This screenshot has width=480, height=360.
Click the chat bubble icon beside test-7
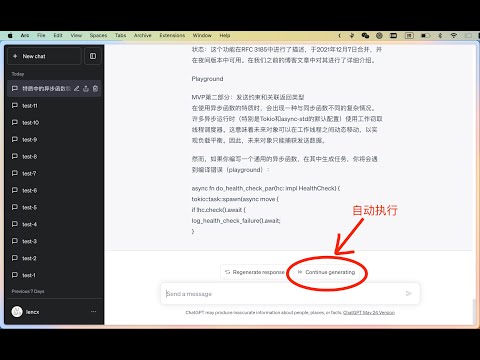click(x=15, y=173)
